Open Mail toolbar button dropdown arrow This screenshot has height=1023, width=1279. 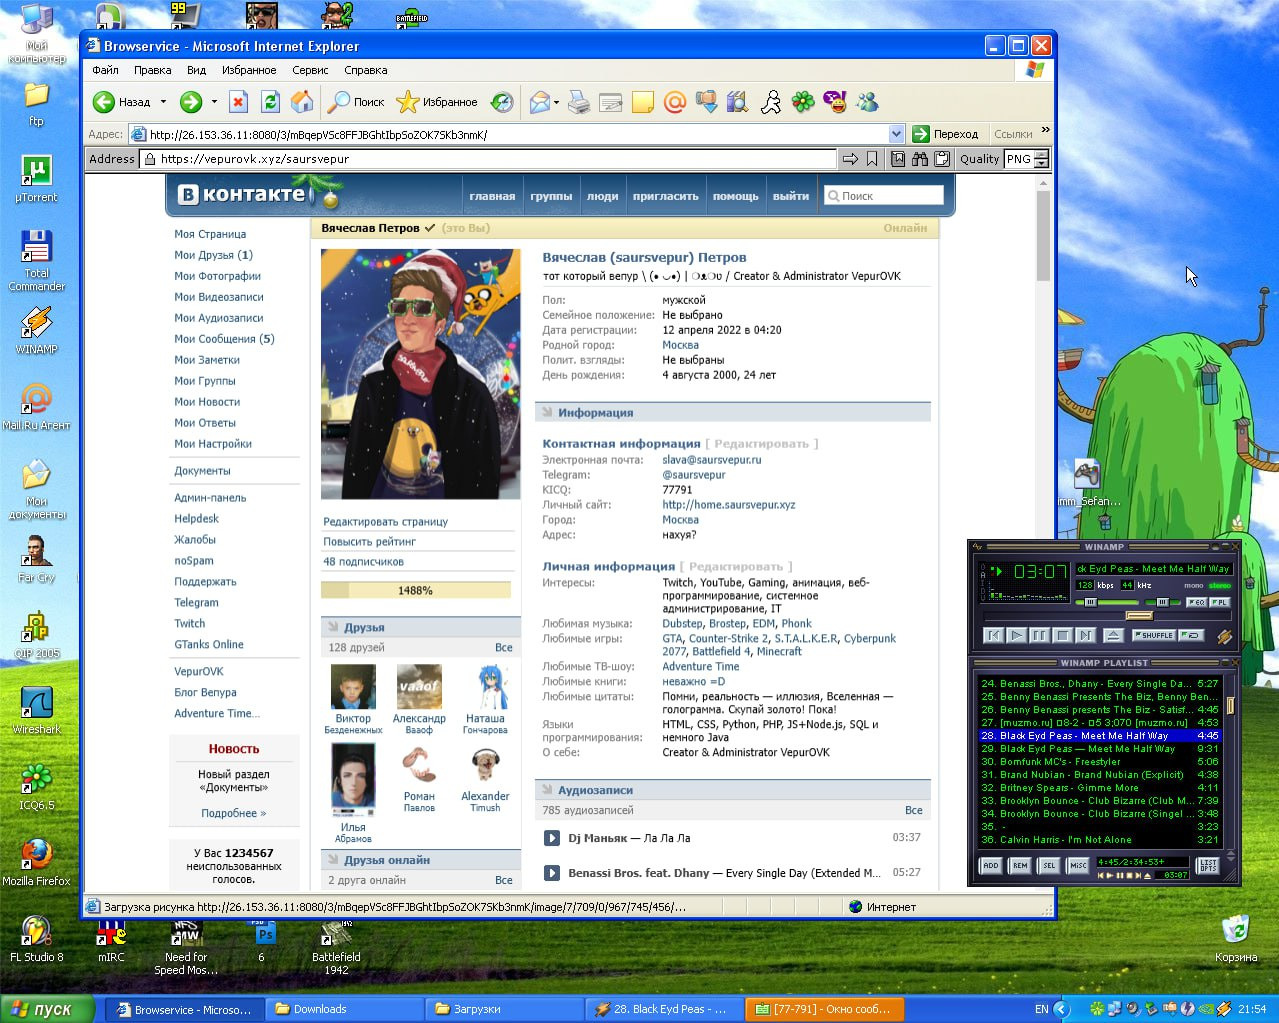point(556,102)
